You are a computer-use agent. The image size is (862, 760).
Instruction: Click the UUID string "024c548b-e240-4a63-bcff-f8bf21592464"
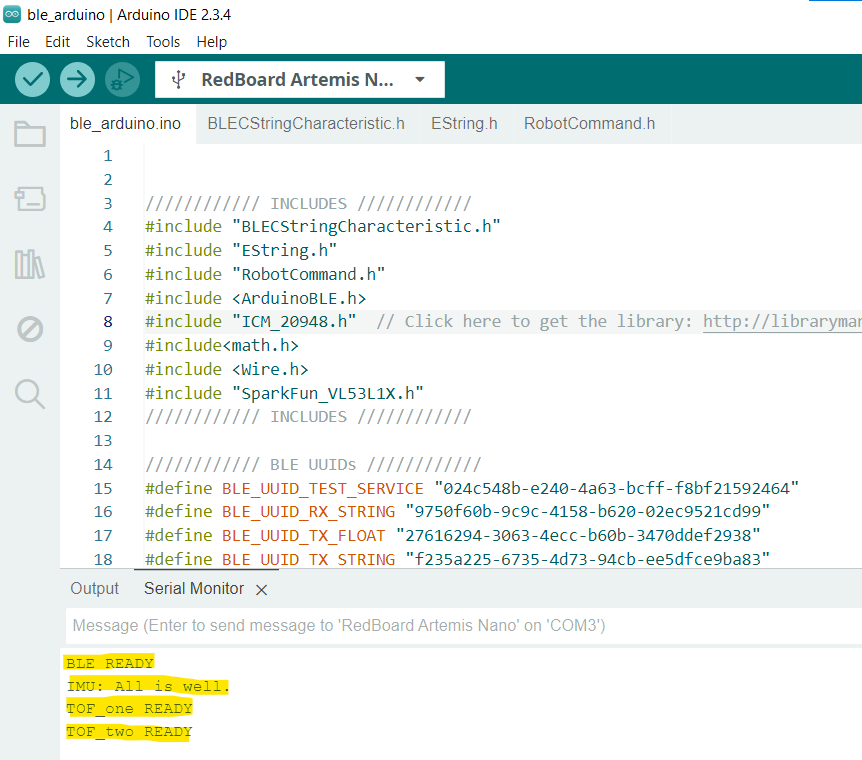[x=616, y=488]
